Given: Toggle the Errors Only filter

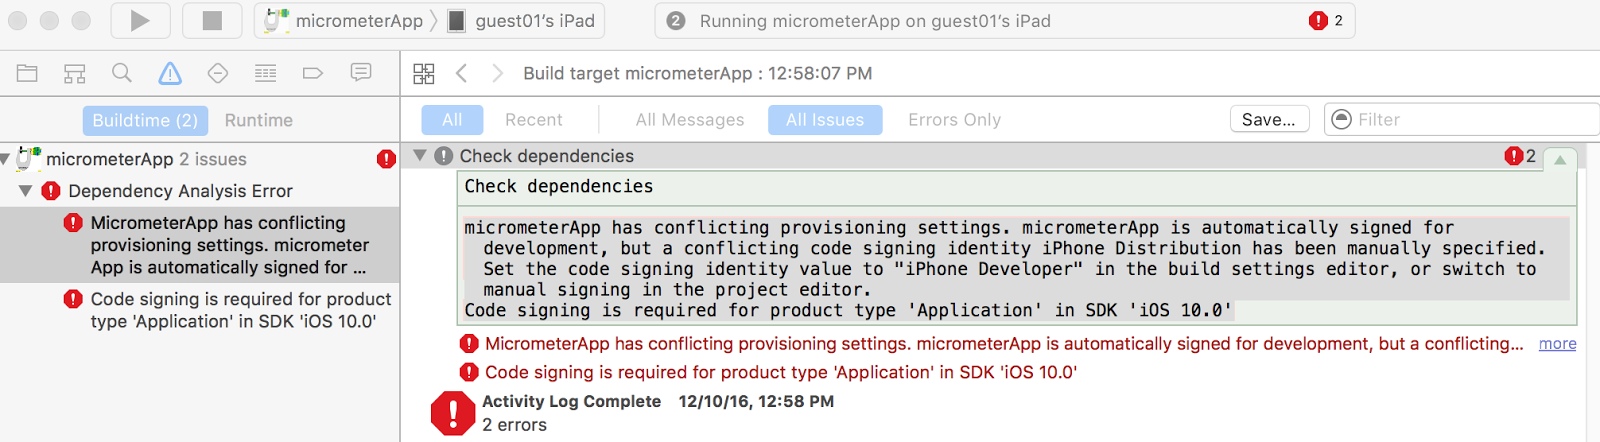Looking at the screenshot, I should click(x=954, y=120).
